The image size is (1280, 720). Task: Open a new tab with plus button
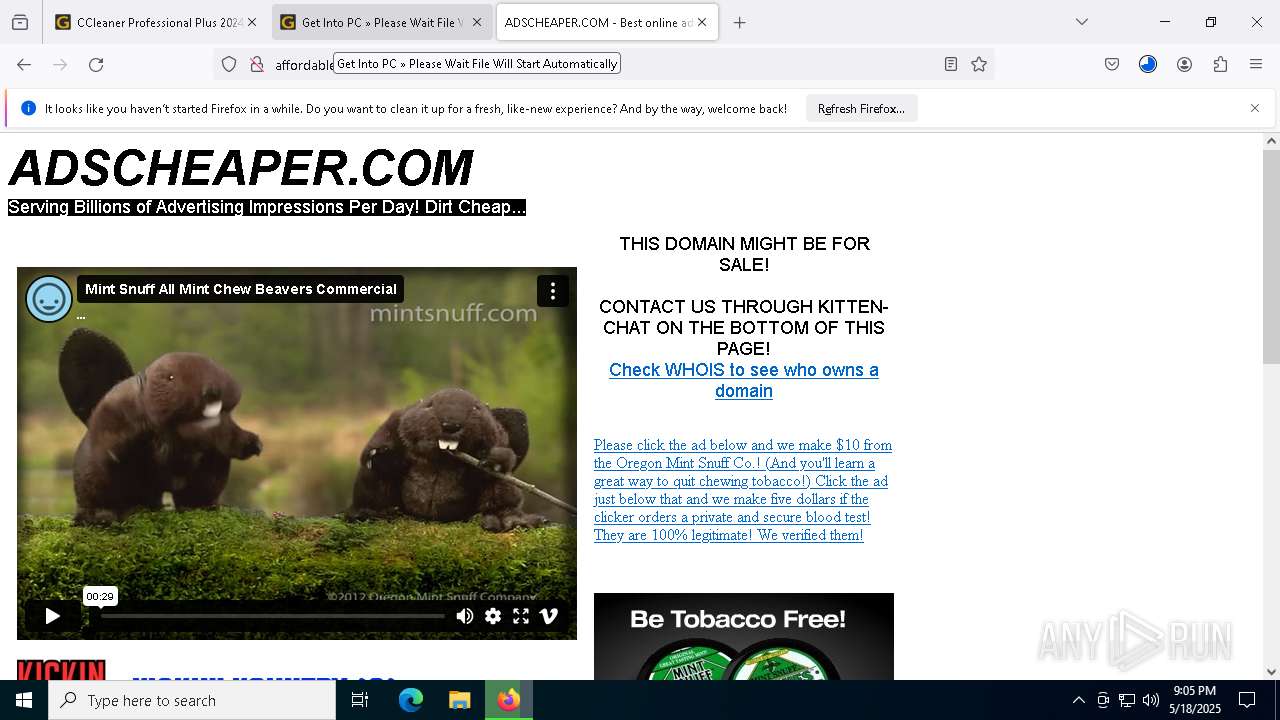click(740, 22)
